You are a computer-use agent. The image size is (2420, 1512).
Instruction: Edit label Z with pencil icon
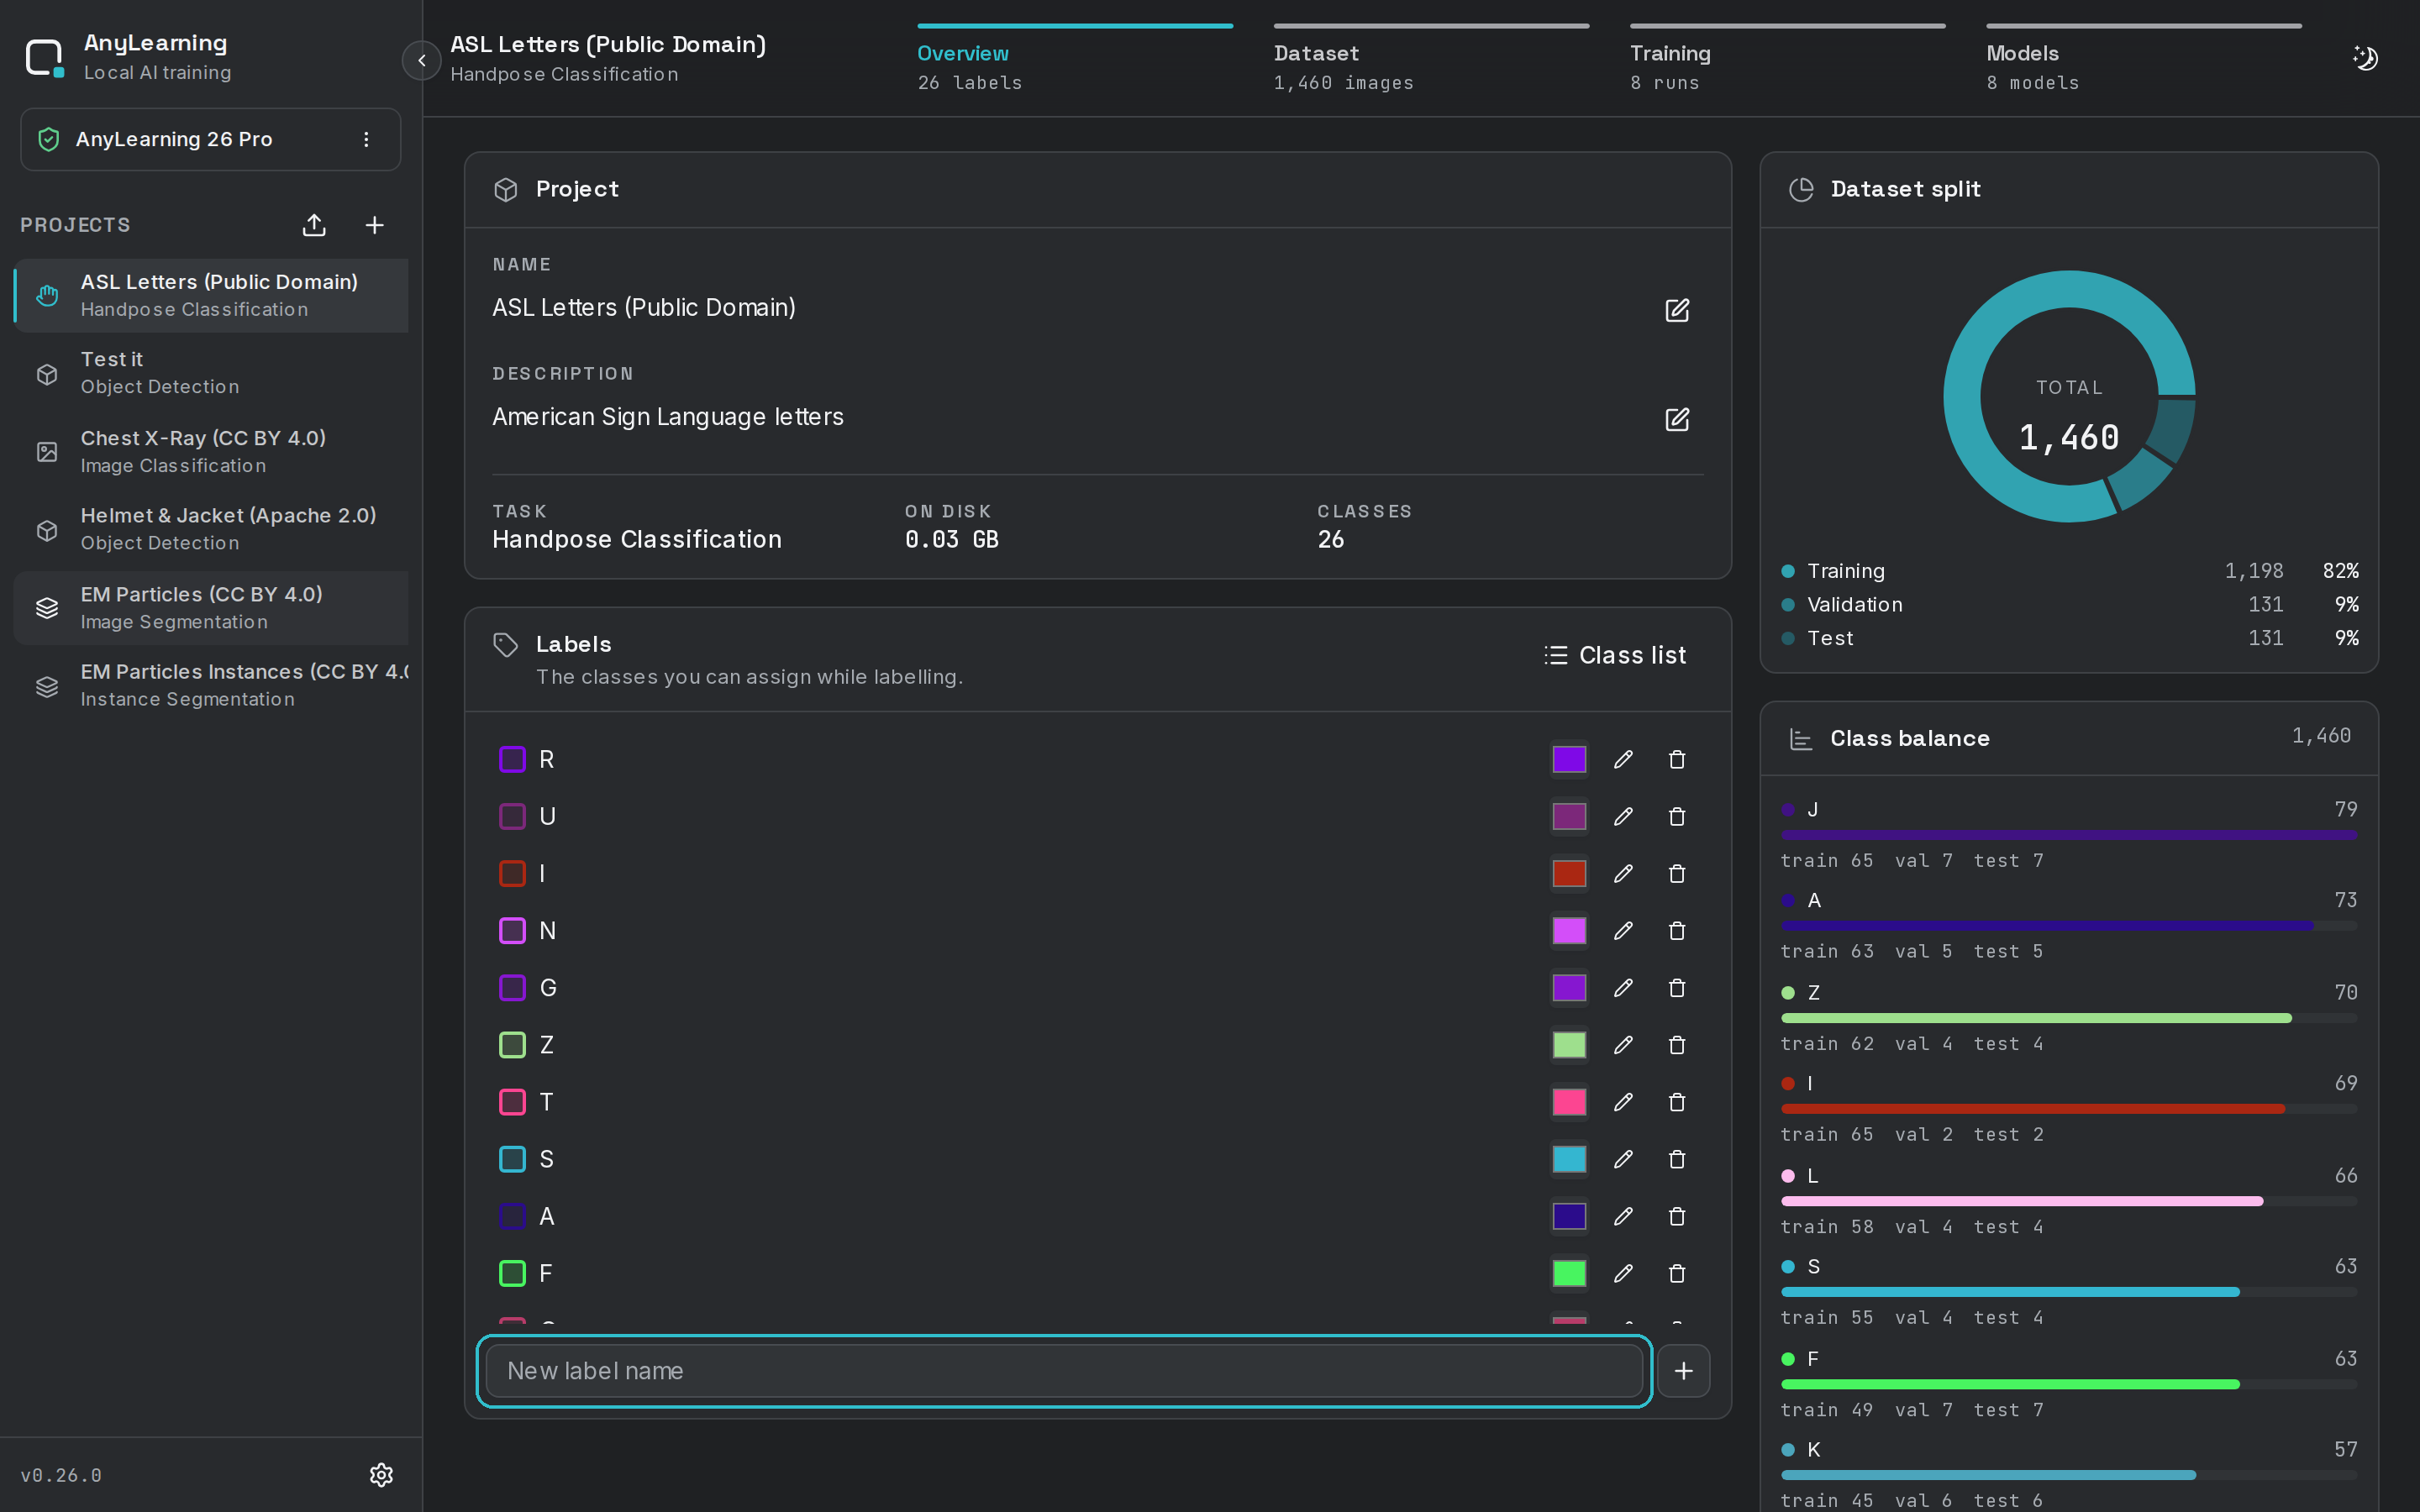pyautogui.click(x=1623, y=1045)
